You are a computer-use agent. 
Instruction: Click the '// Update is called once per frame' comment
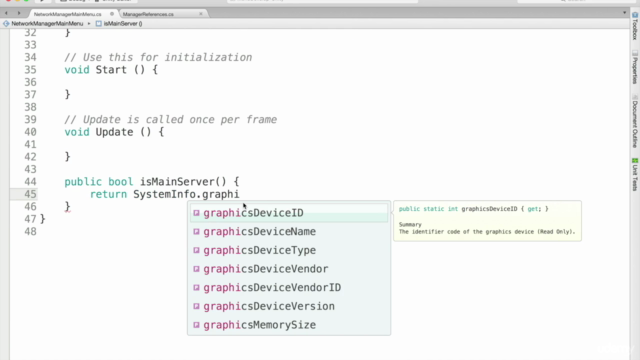click(x=171, y=120)
